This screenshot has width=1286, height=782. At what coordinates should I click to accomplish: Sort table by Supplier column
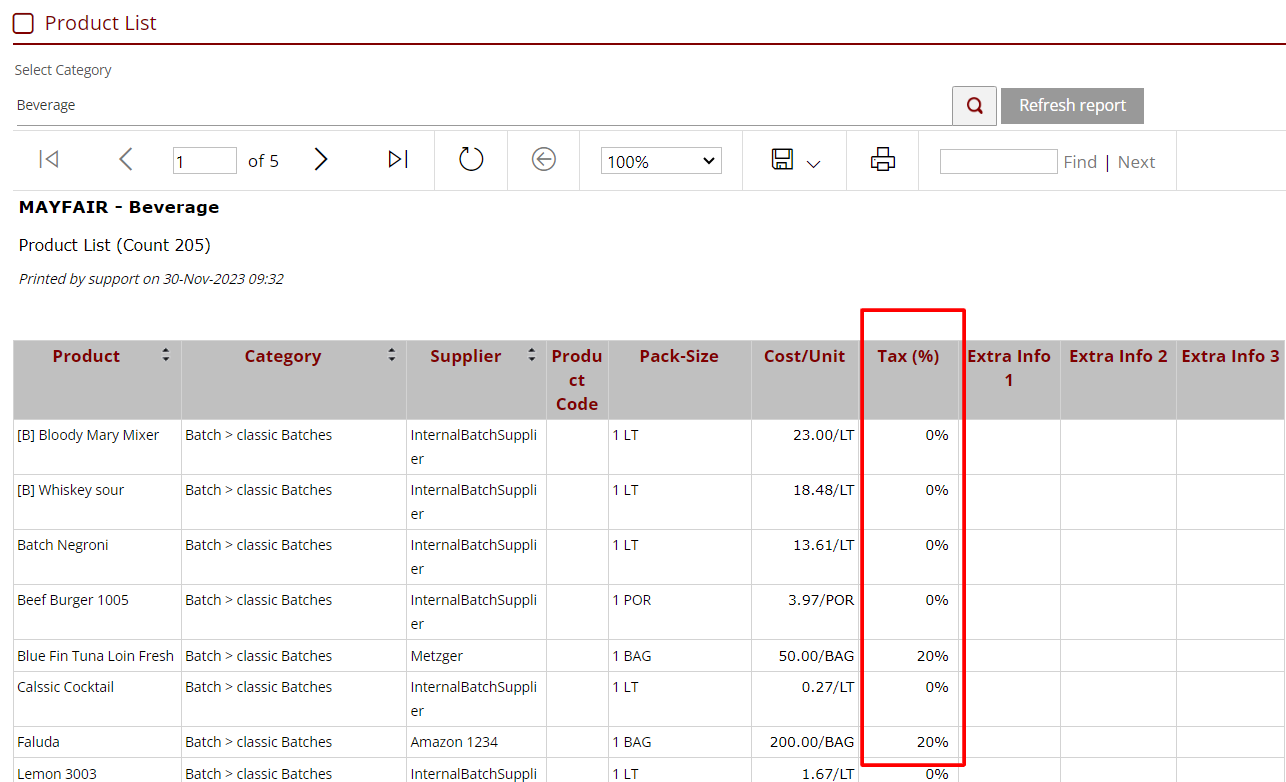coord(531,356)
